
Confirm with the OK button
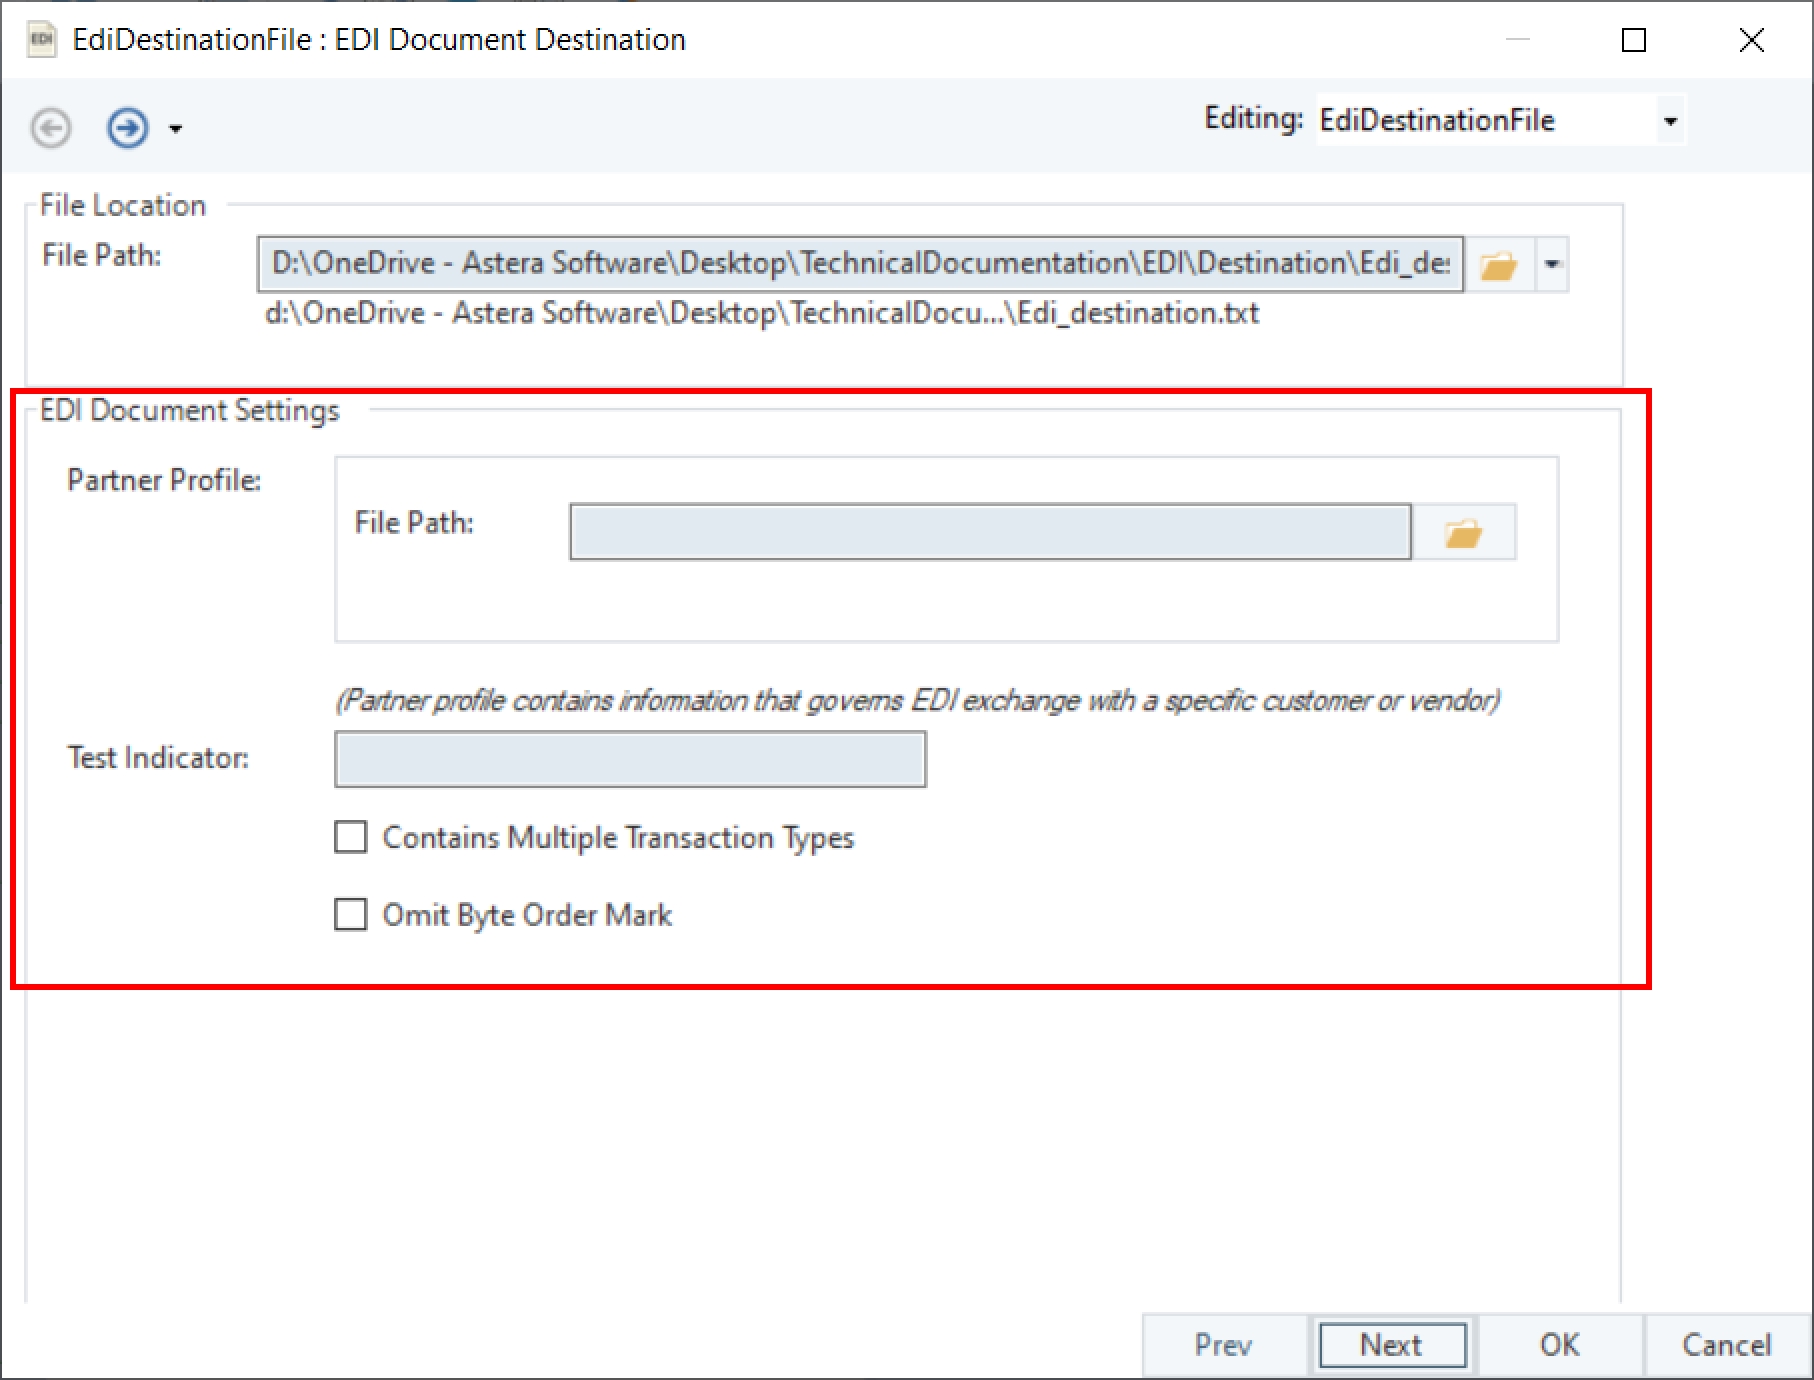(1560, 1345)
